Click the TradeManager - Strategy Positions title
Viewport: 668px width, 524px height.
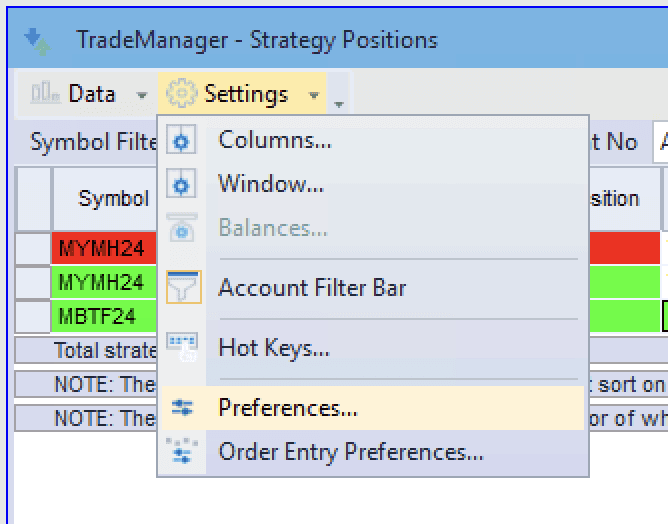(x=257, y=40)
